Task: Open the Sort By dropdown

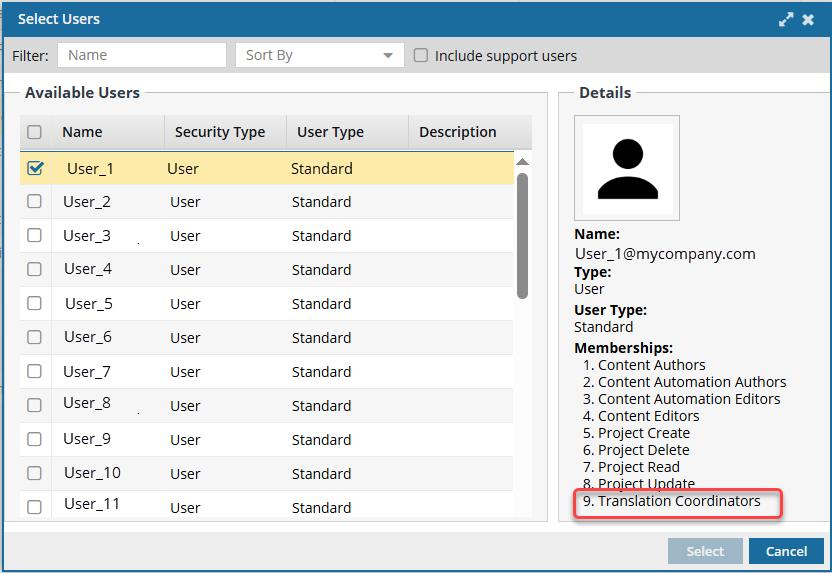Action: [319, 55]
